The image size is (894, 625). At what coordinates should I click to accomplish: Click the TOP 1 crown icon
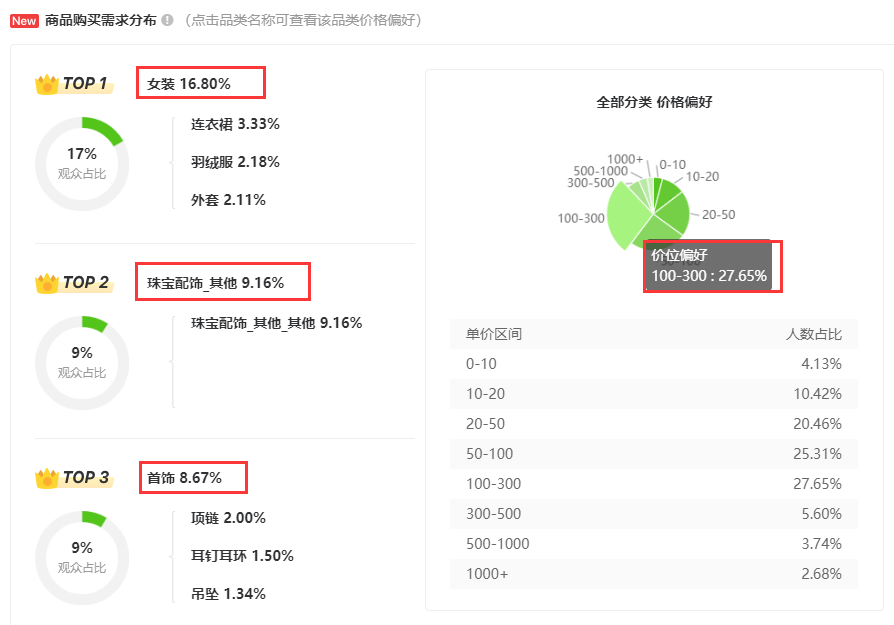coord(47,84)
